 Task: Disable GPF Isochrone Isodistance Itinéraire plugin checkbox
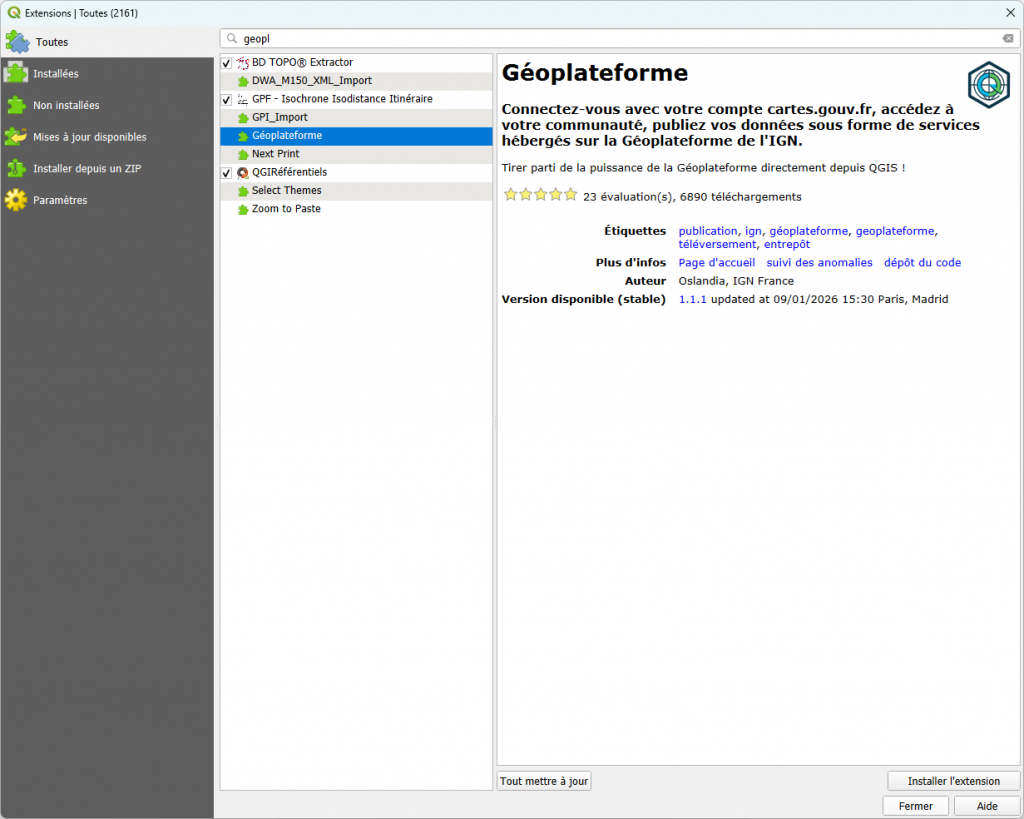click(227, 100)
